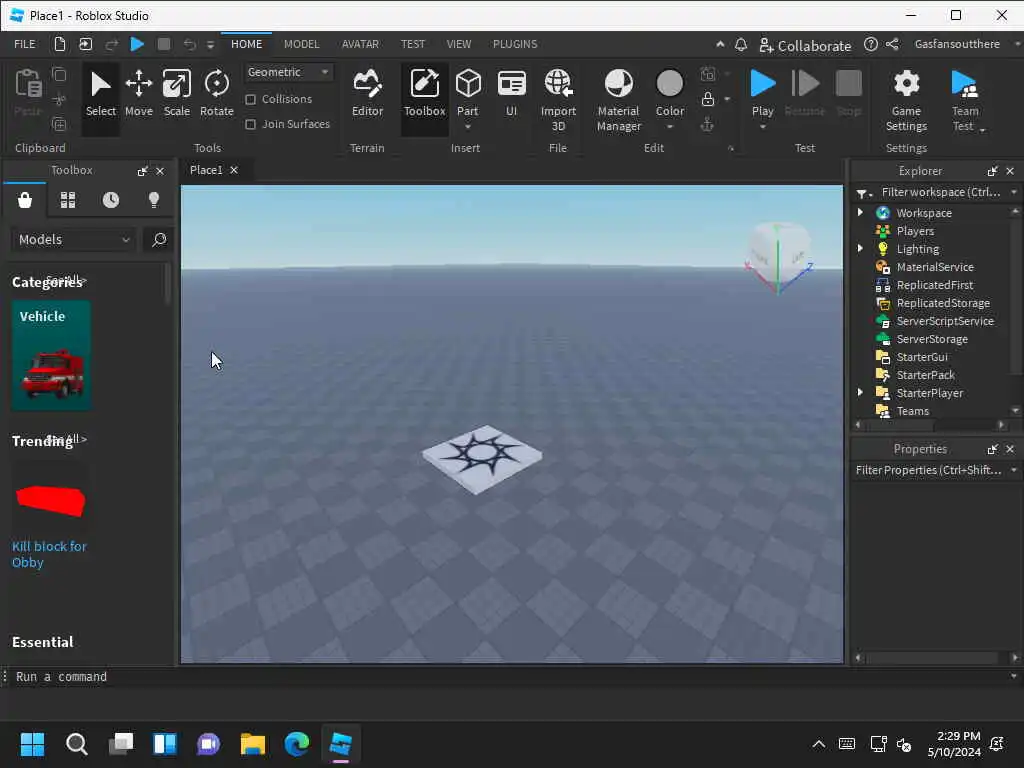The width and height of the screenshot is (1024, 768).
Task: Click Gasfansoutthere account name
Action: pos(957,44)
